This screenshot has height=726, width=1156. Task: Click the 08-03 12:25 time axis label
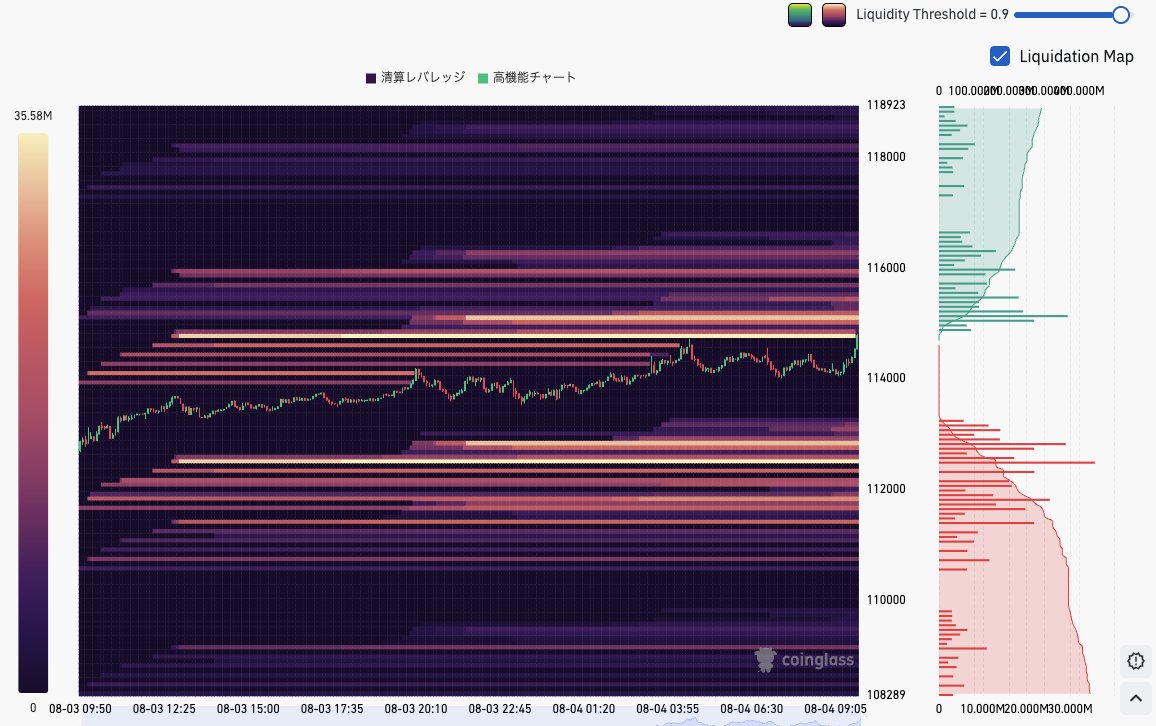(164, 709)
